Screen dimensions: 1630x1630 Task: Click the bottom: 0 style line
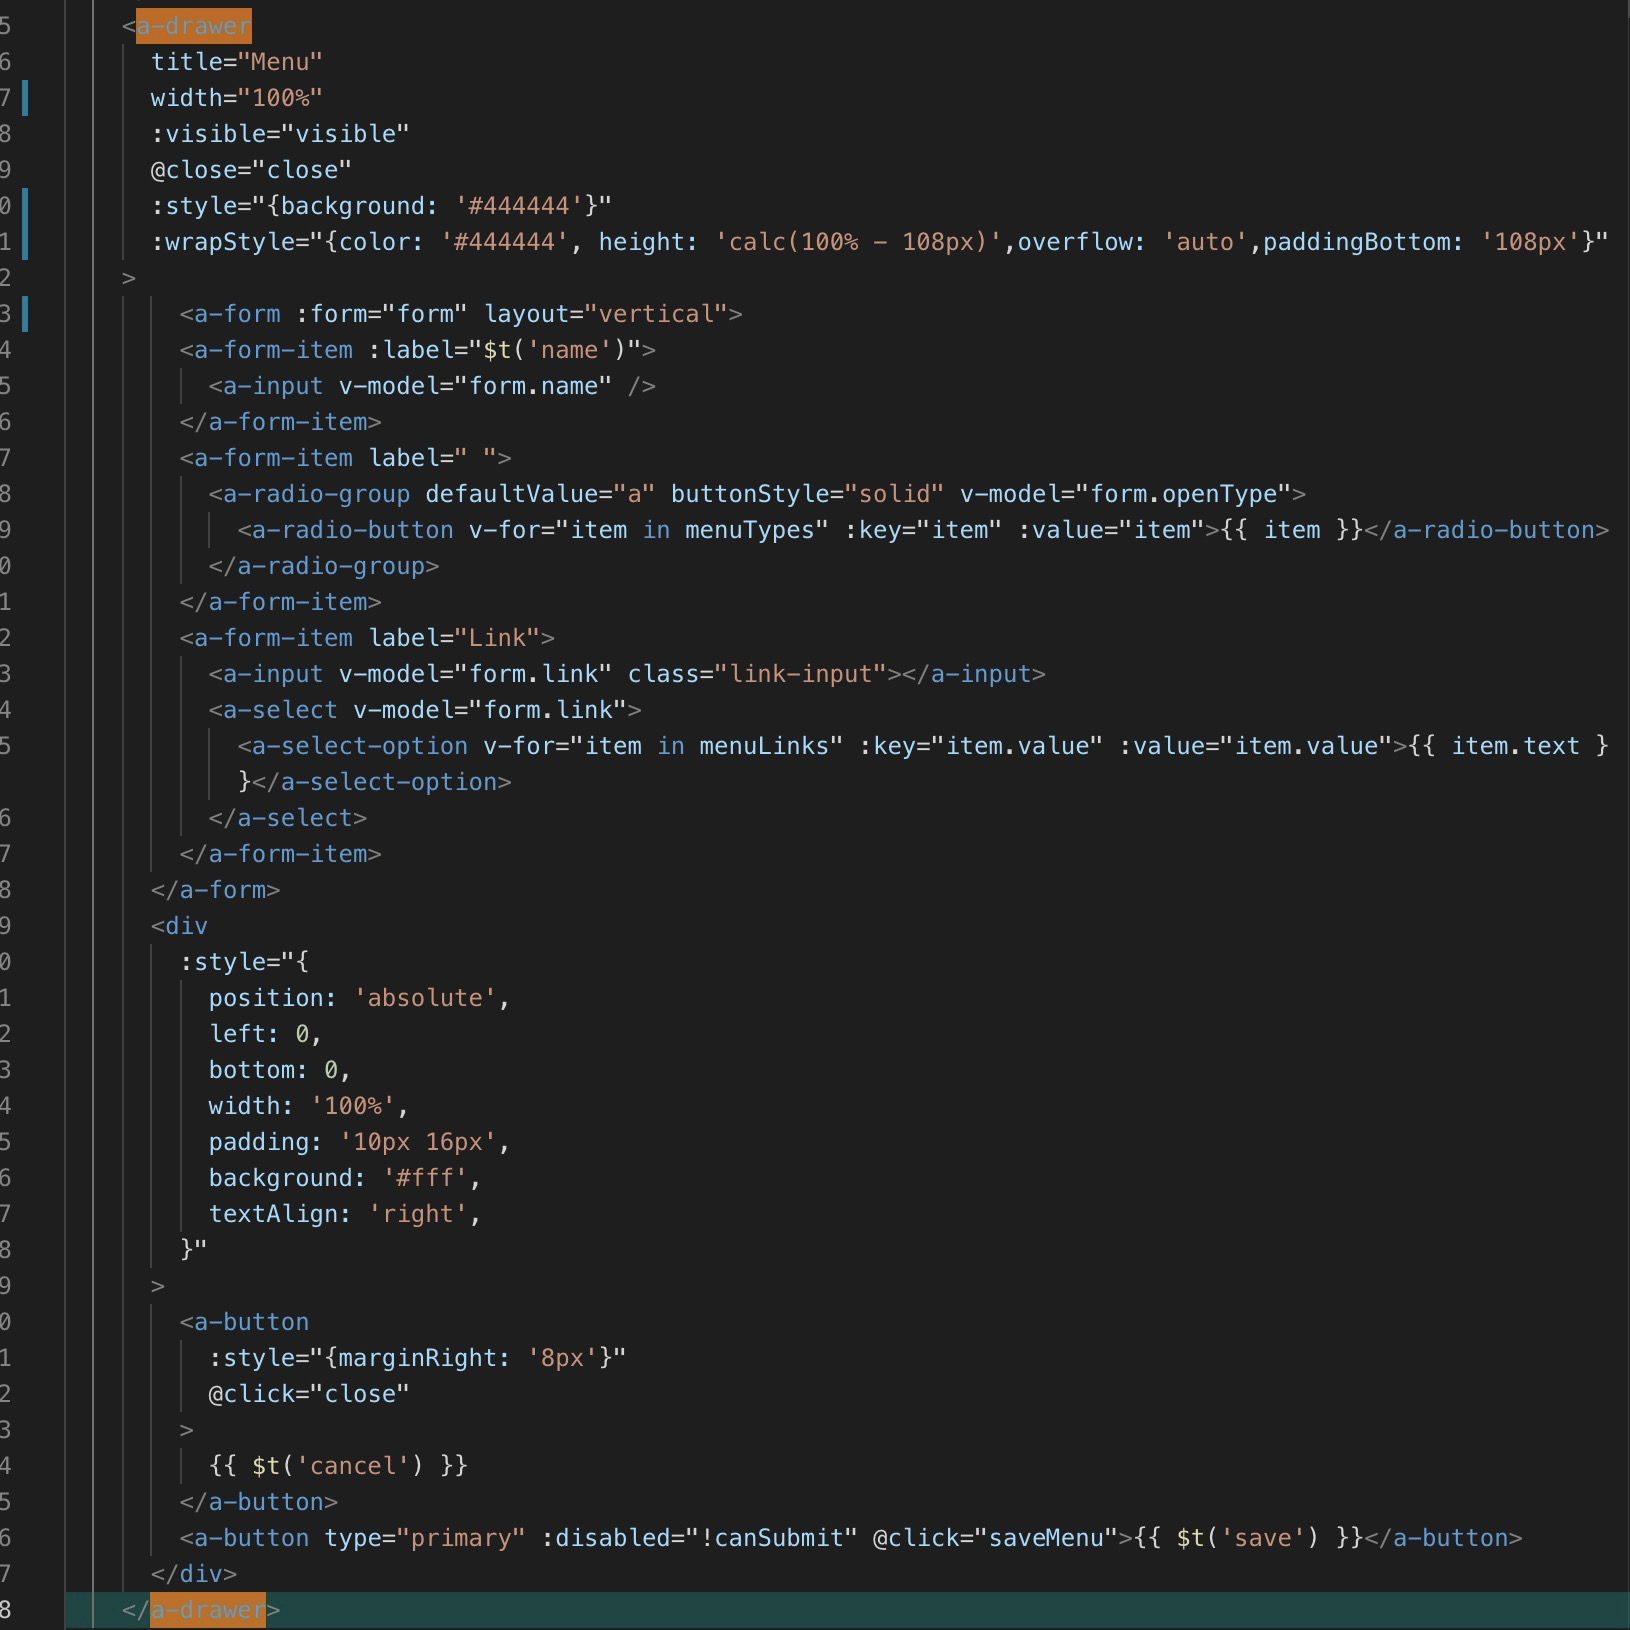[280, 1070]
